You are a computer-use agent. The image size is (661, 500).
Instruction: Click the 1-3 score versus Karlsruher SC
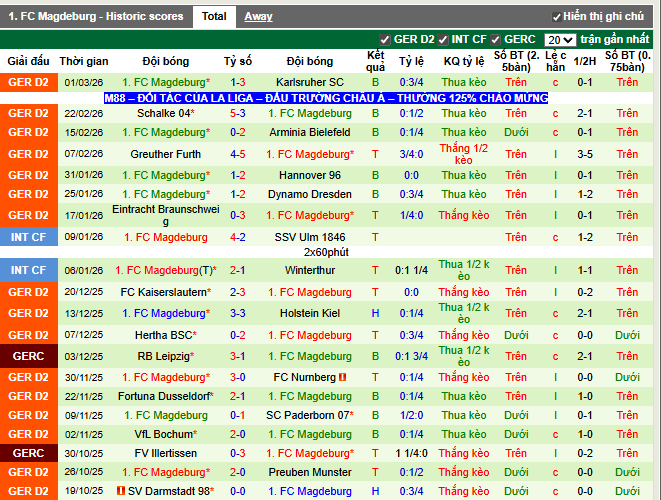pos(238,82)
